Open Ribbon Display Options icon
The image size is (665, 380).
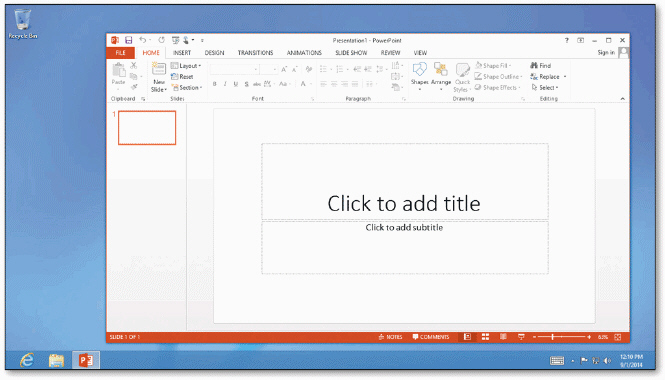pos(581,40)
